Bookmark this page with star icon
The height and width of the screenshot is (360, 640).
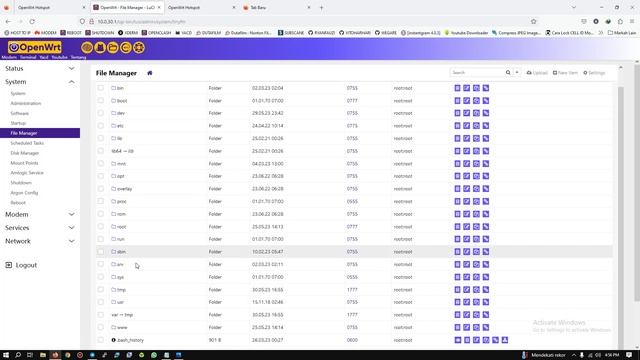coord(533,22)
